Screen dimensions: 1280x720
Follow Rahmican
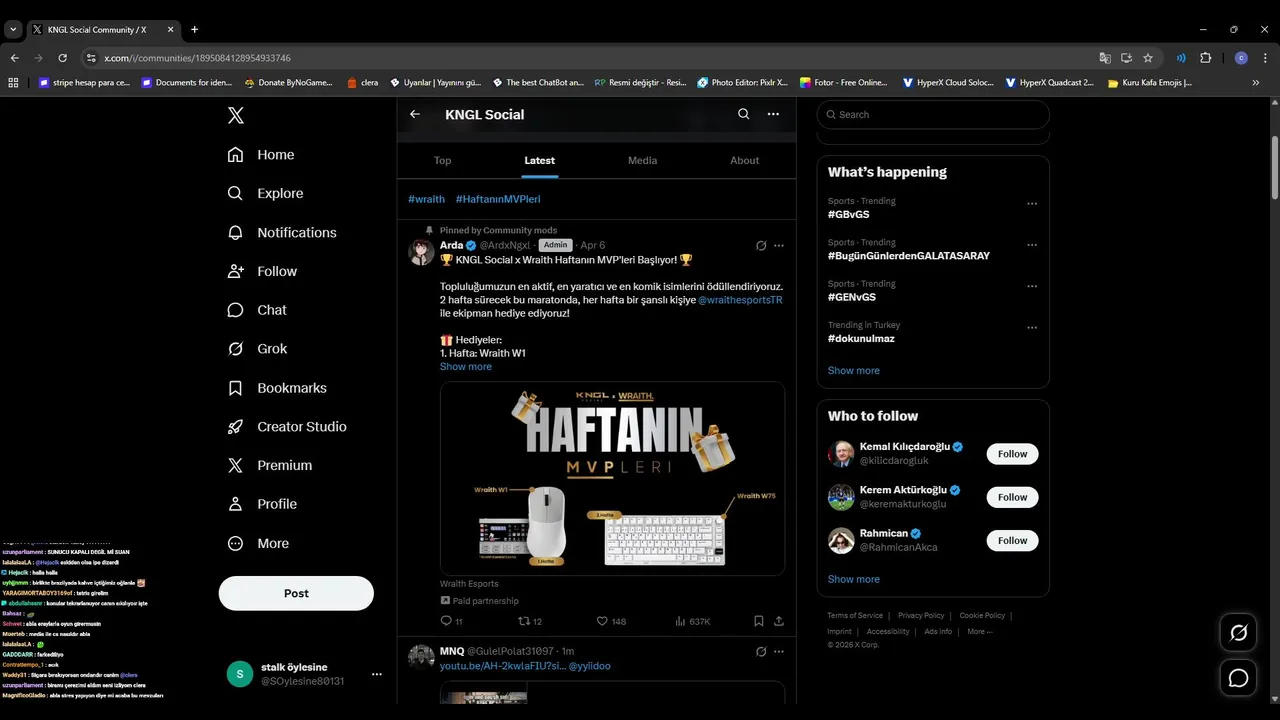click(1012, 540)
